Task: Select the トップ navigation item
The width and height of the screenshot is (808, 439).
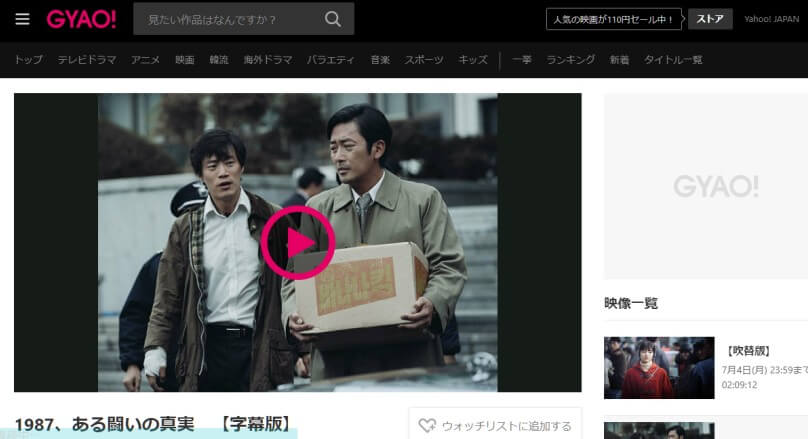Action: [28, 60]
